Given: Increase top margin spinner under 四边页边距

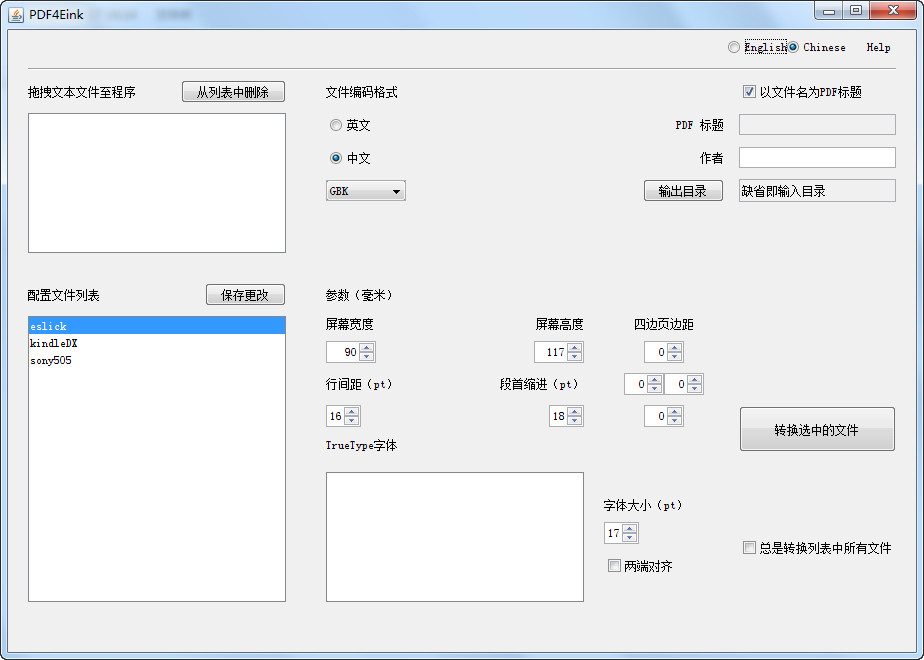Looking at the screenshot, I should pos(675,348).
